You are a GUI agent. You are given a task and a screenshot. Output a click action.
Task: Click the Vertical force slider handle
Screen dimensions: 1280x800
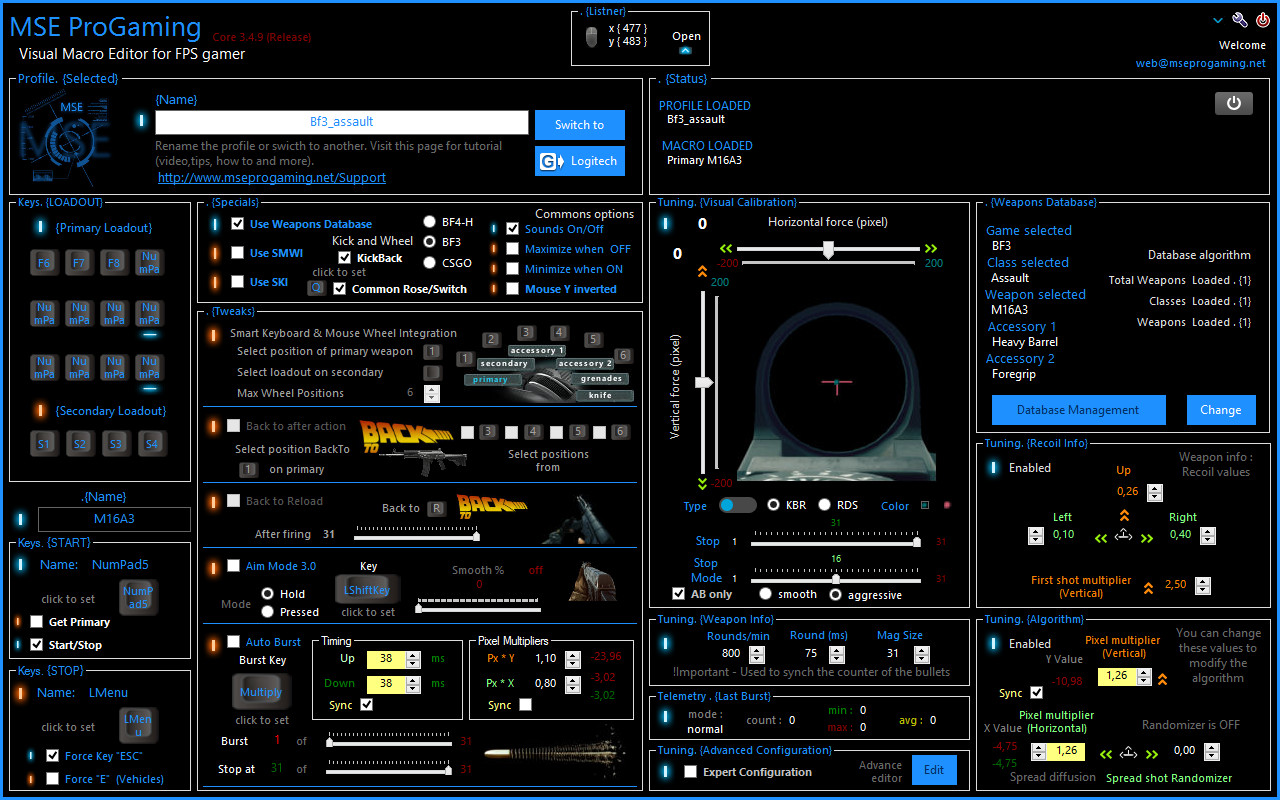point(704,382)
